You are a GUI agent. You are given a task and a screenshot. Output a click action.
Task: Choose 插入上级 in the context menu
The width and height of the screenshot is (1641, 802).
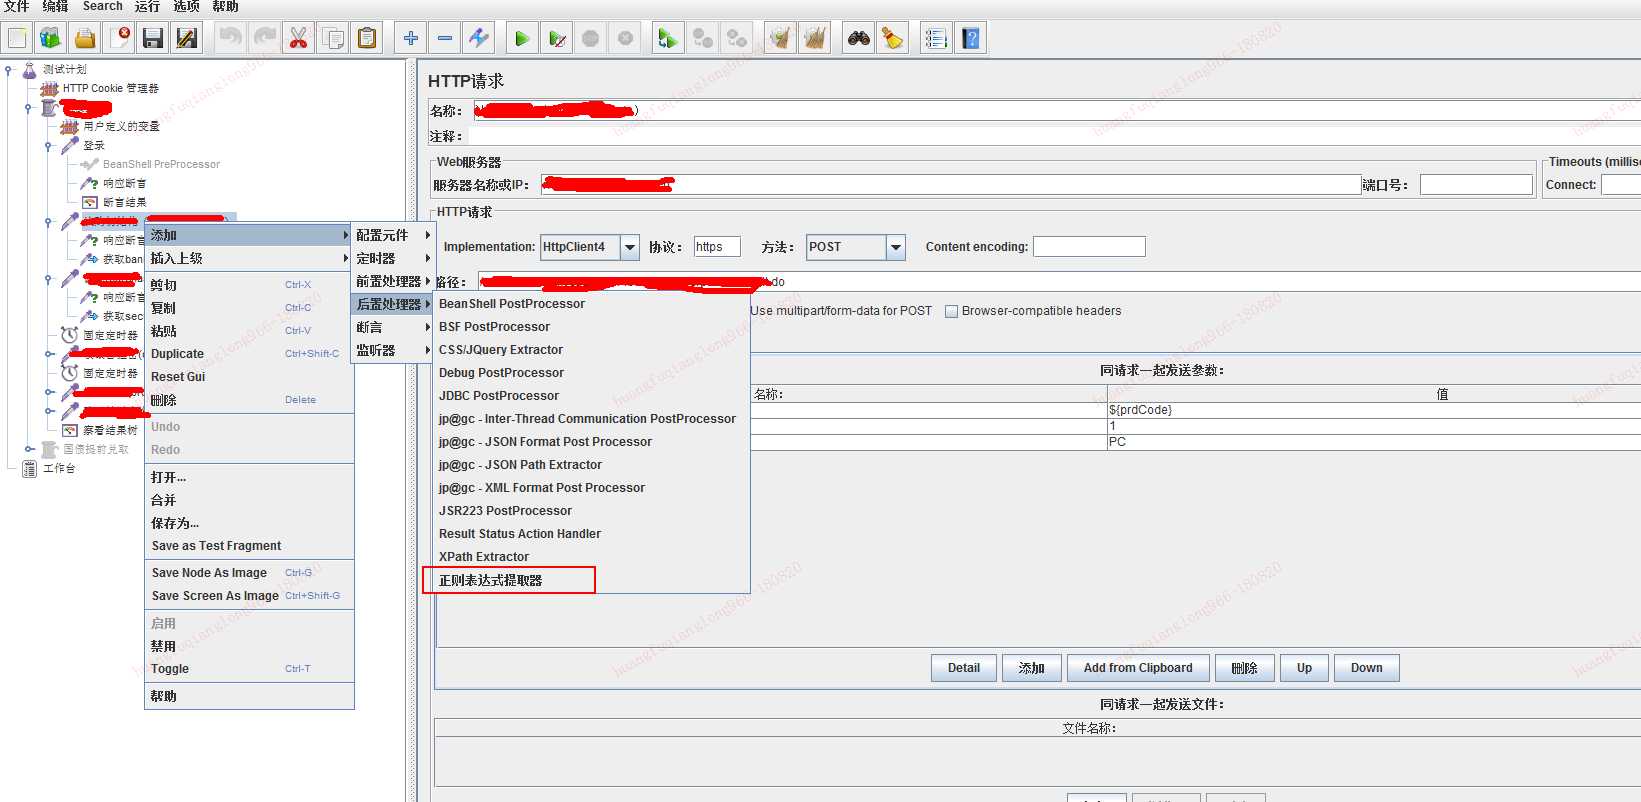pyautogui.click(x=249, y=258)
